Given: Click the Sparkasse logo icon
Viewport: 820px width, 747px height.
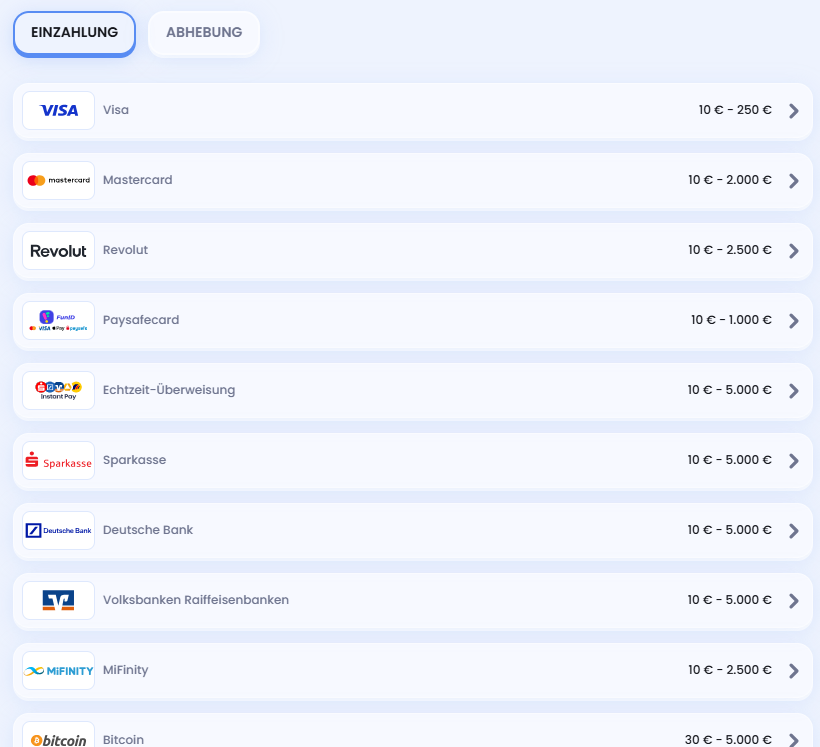Looking at the screenshot, I should point(59,461).
